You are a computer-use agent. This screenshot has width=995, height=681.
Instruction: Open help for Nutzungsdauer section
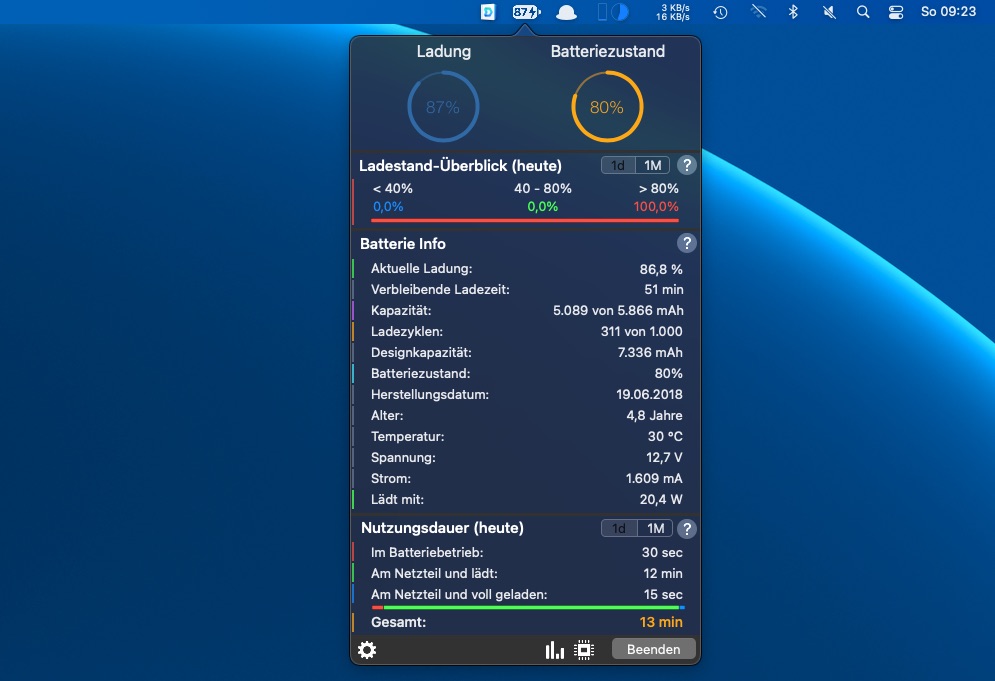(x=687, y=529)
